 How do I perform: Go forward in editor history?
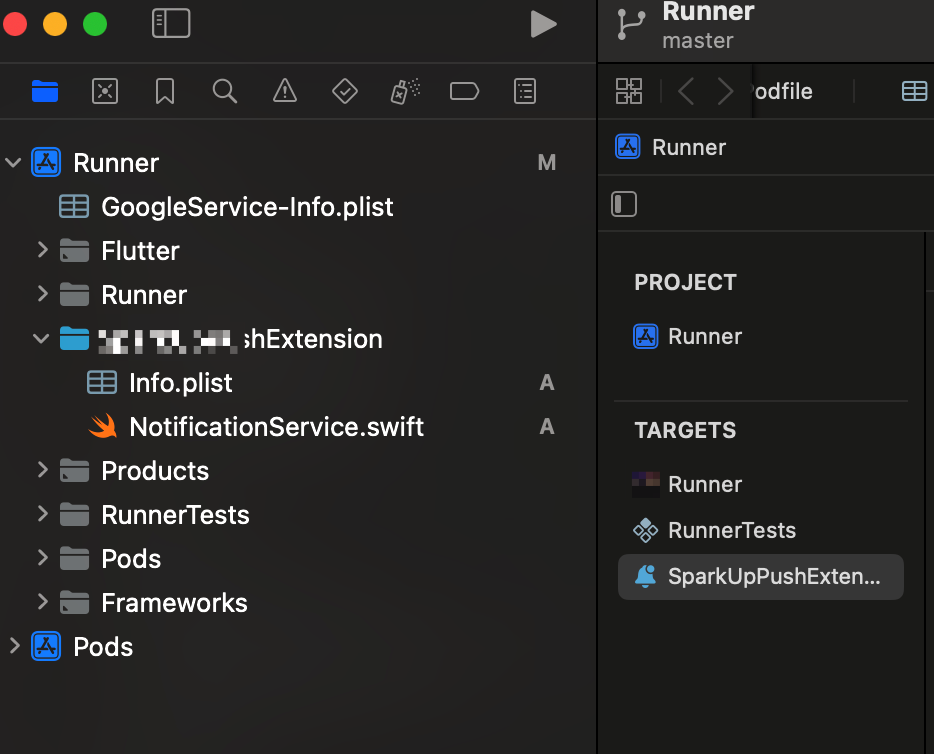725,92
